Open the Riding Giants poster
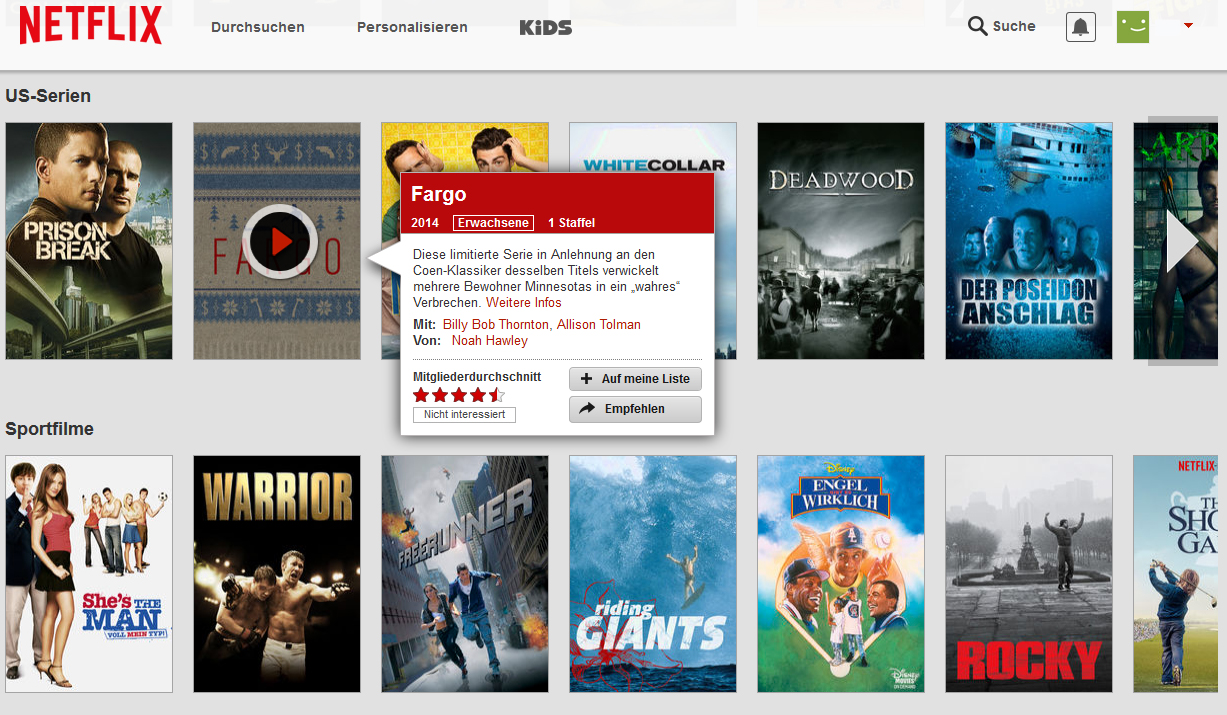Image resolution: width=1227 pixels, height=715 pixels. point(653,574)
